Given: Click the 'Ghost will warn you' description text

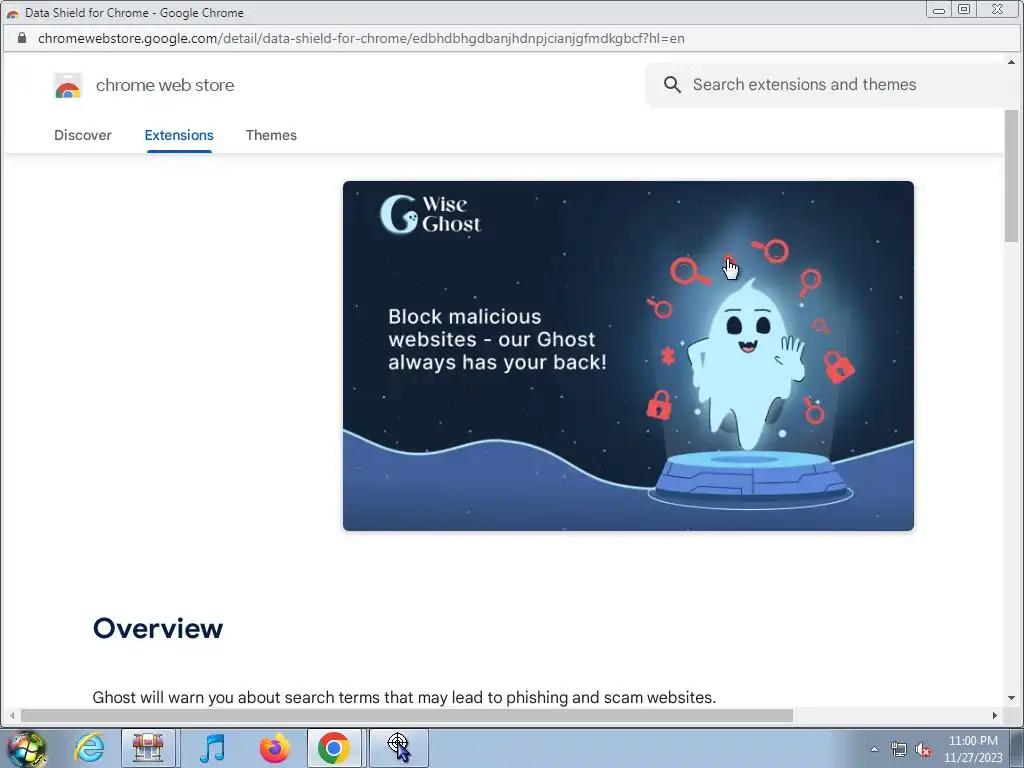Looking at the screenshot, I should (x=404, y=697).
